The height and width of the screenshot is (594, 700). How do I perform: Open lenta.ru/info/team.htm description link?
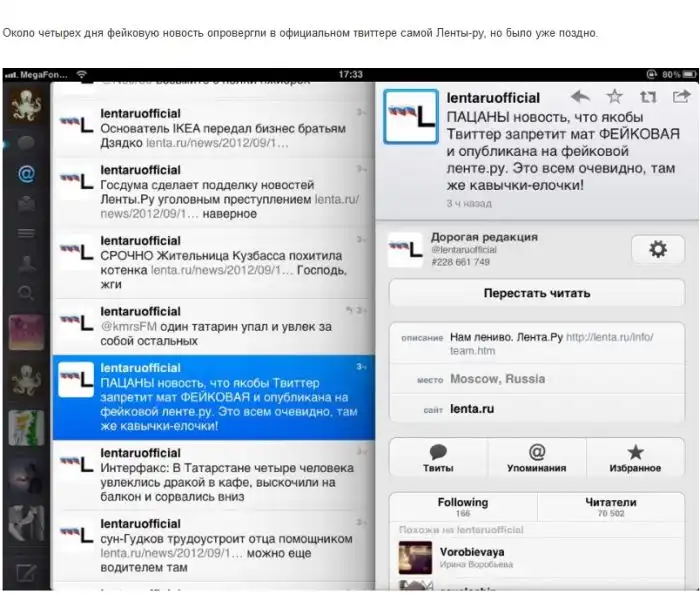click(607, 344)
